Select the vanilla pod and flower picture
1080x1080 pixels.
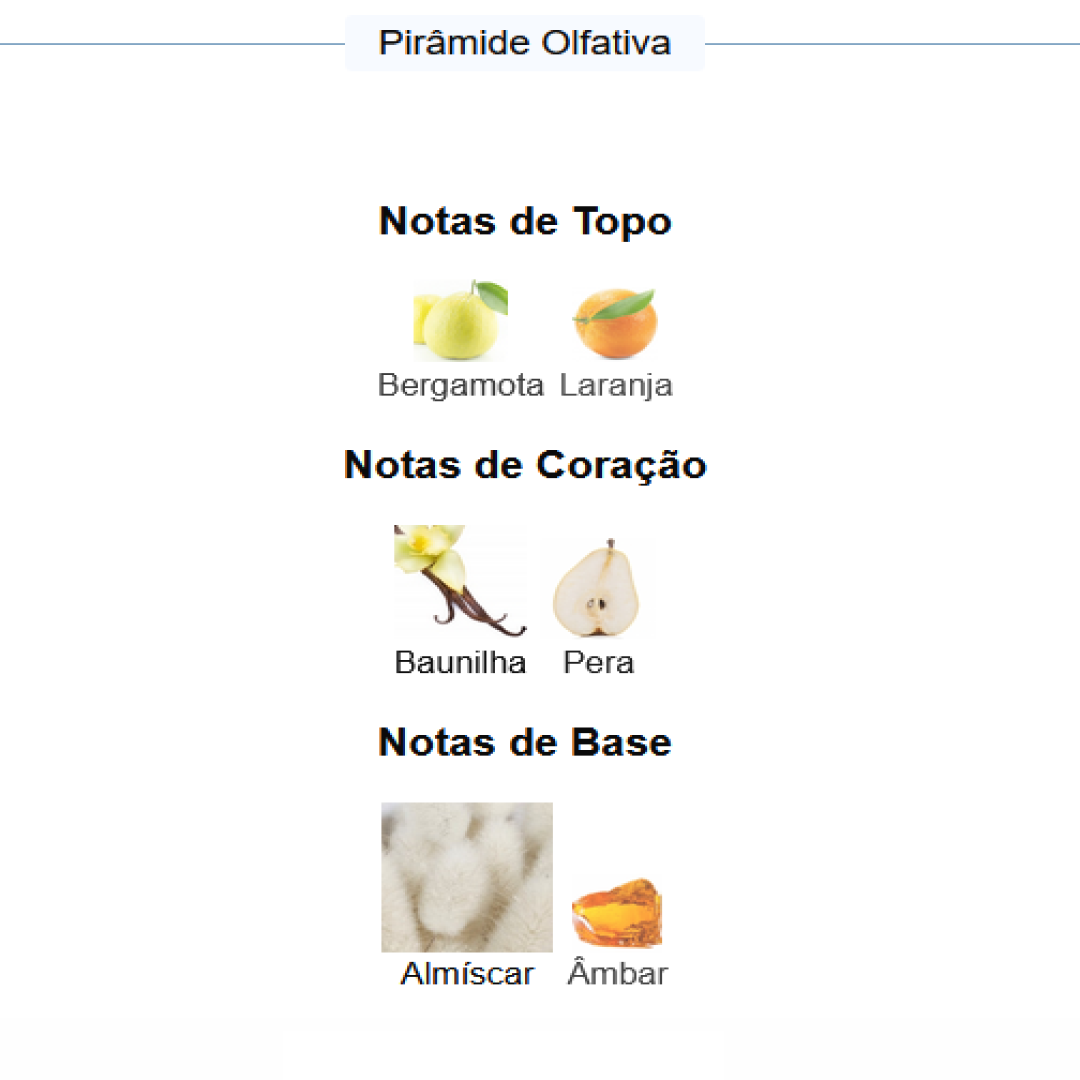[459, 582]
